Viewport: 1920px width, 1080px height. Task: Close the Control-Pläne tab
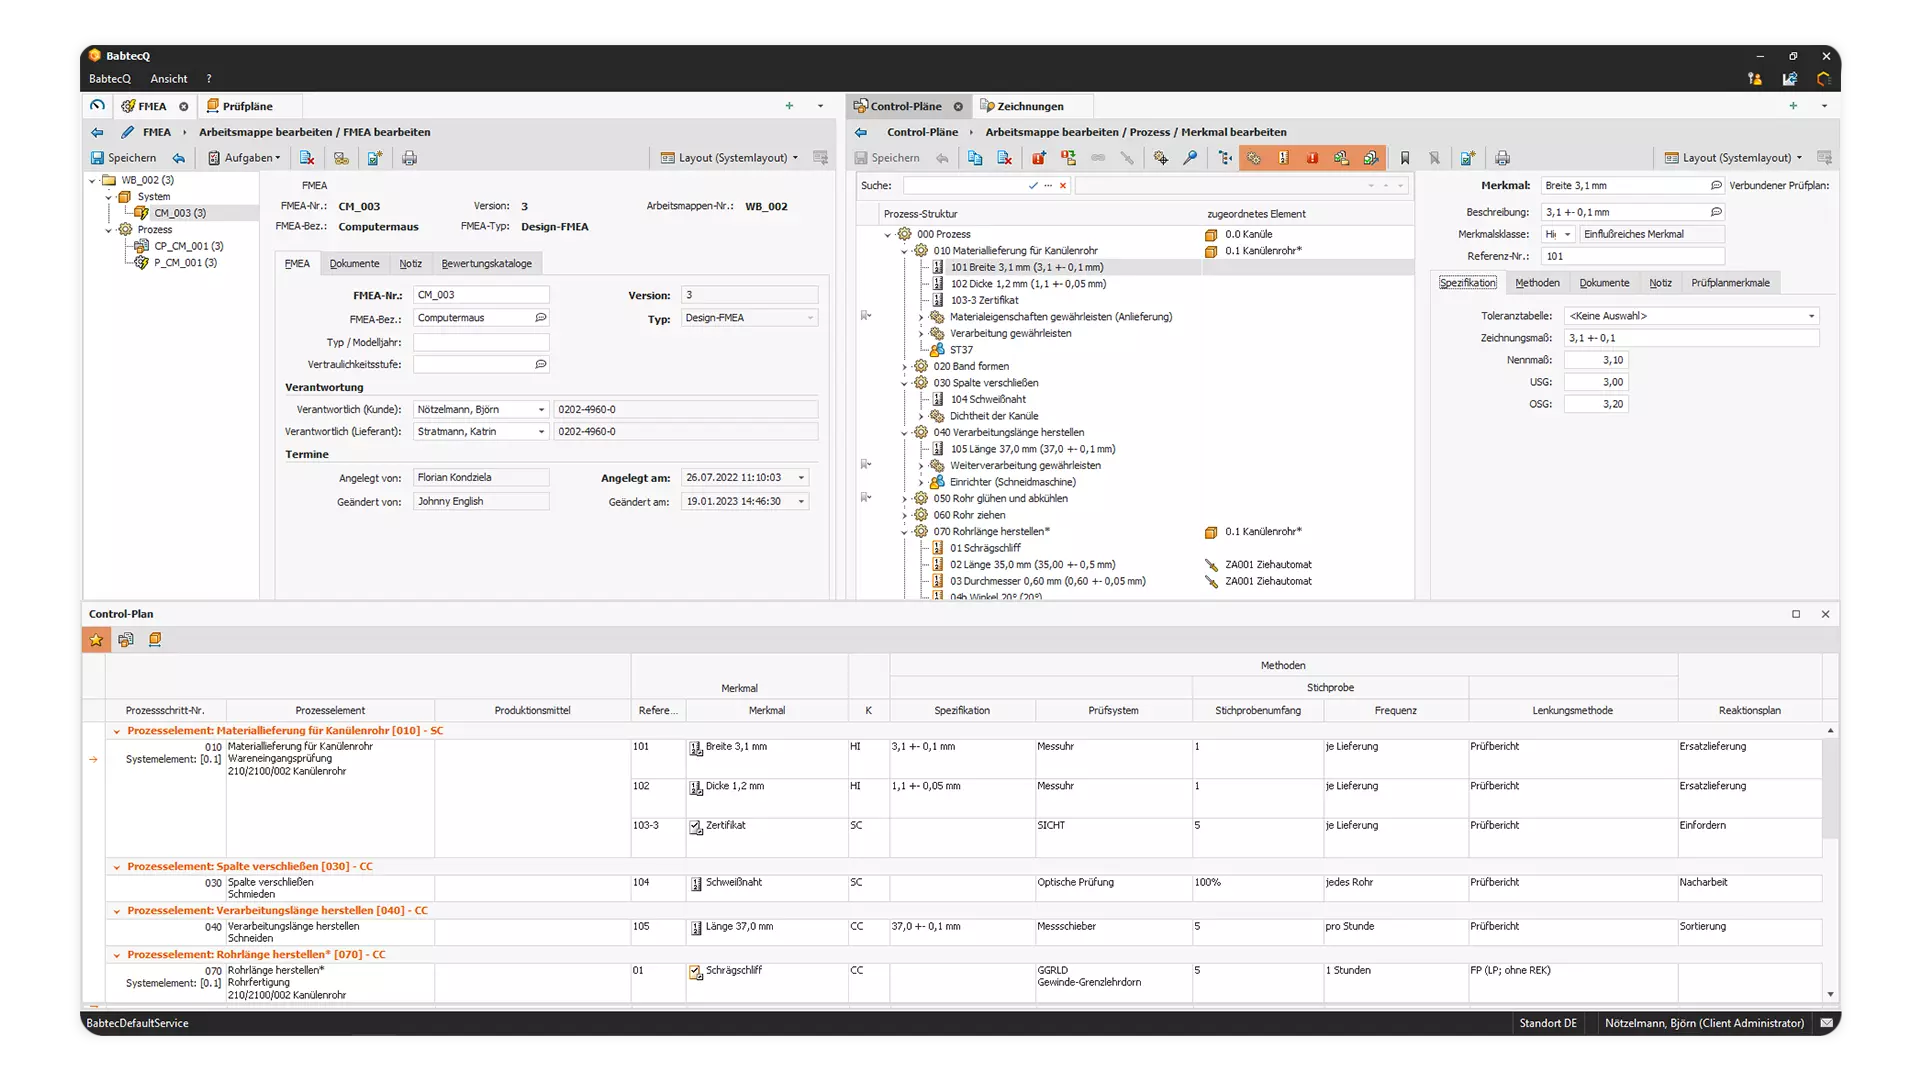[x=958, y=107]
